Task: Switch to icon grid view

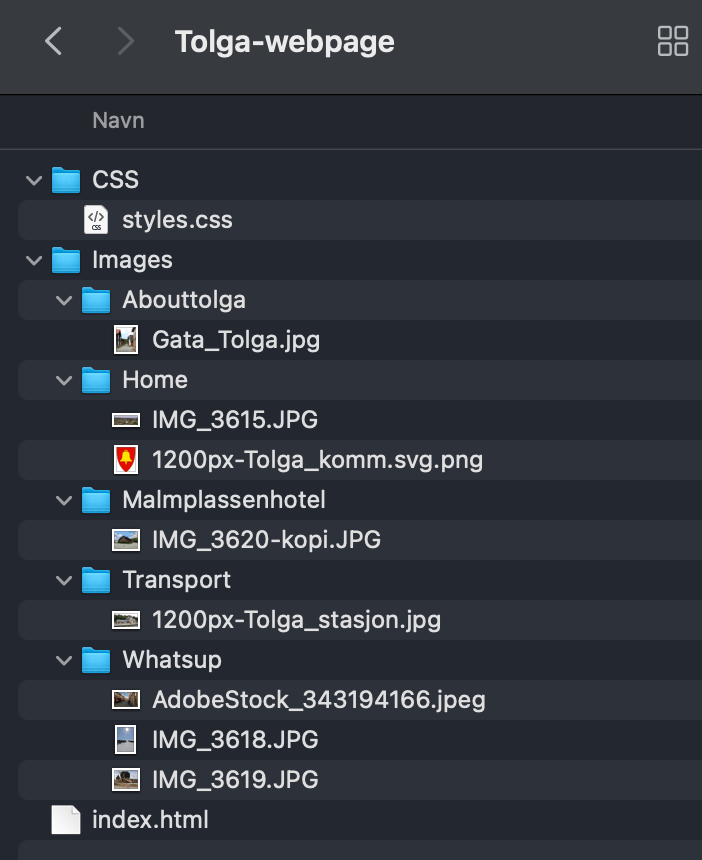Action: [x=672, y=41]
